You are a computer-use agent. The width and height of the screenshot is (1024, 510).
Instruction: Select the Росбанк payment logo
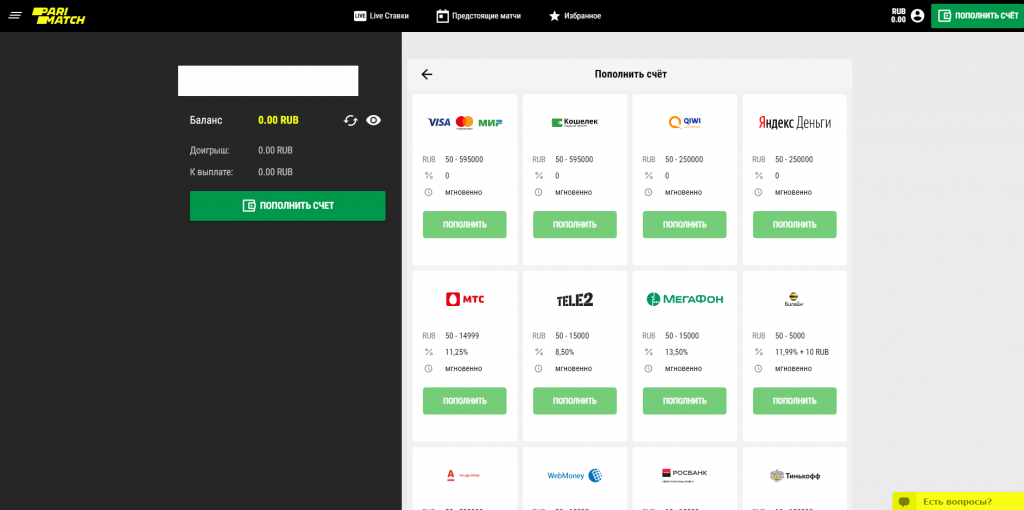pos(684,475)
